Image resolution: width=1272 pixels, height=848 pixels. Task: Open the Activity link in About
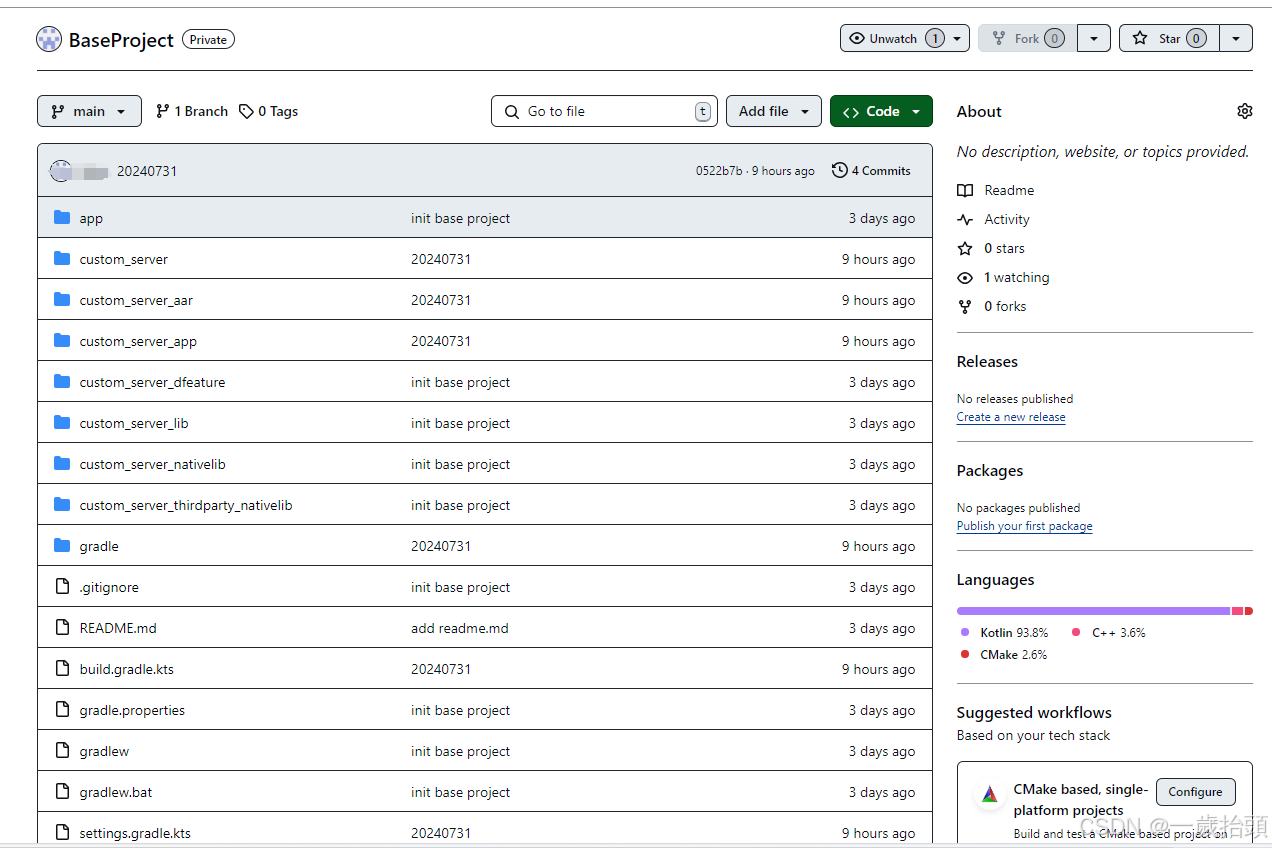click(x=1007, y=219)
